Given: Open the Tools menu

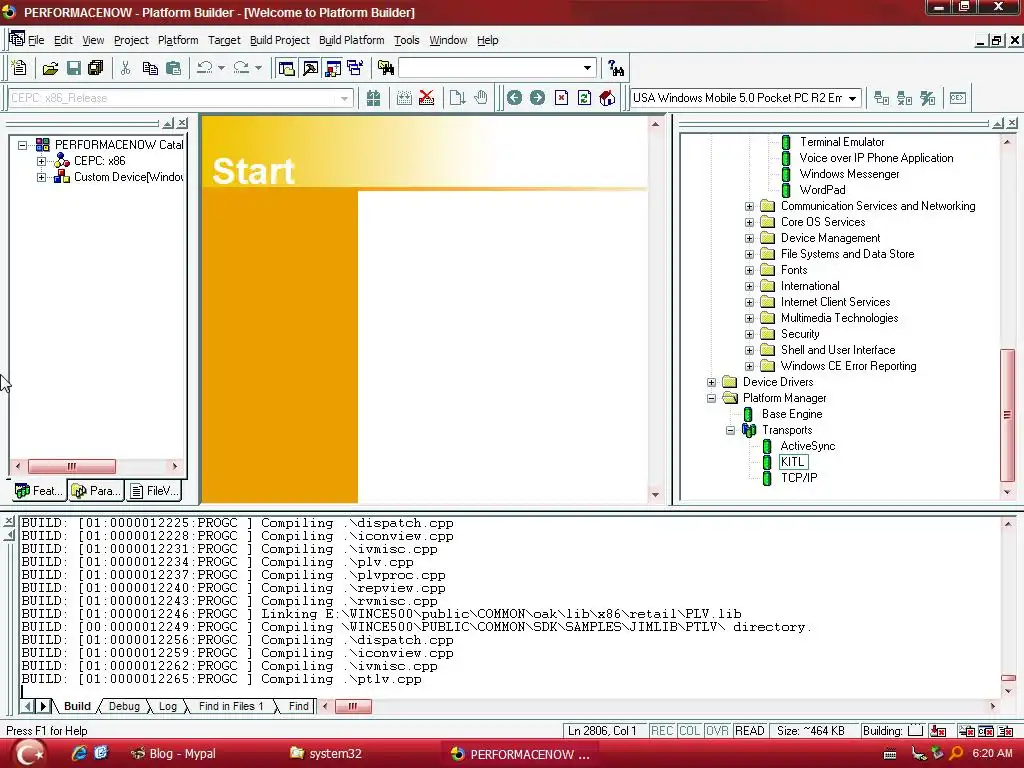Looking at the screenshot, I should (406, 40).
